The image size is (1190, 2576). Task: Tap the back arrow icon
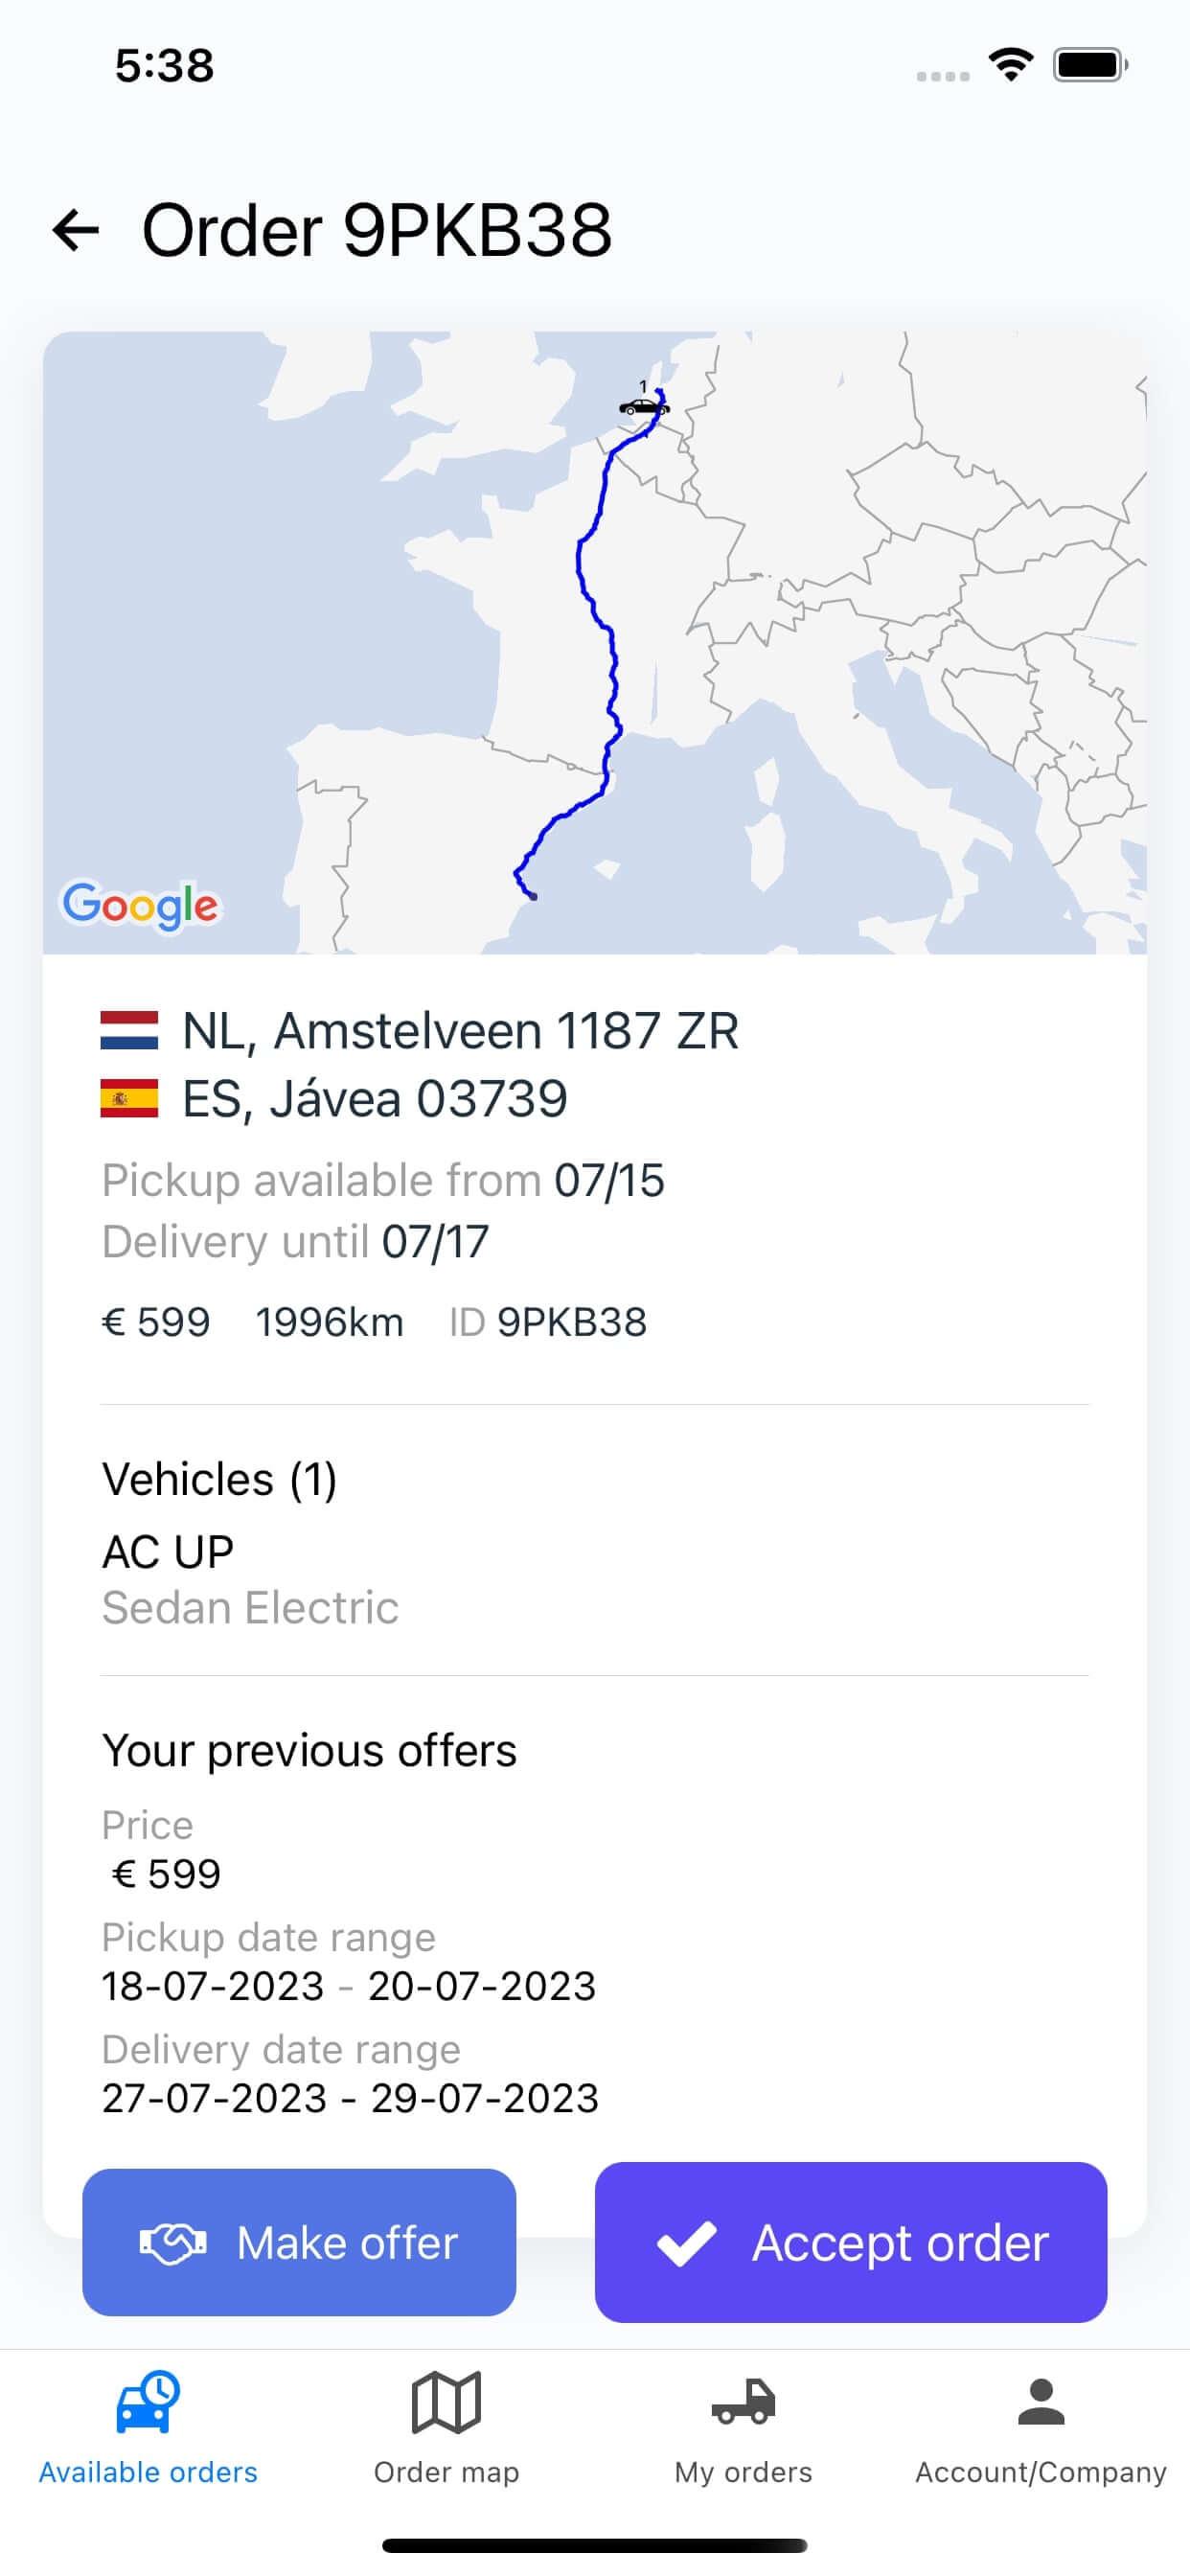coord(76,230)
